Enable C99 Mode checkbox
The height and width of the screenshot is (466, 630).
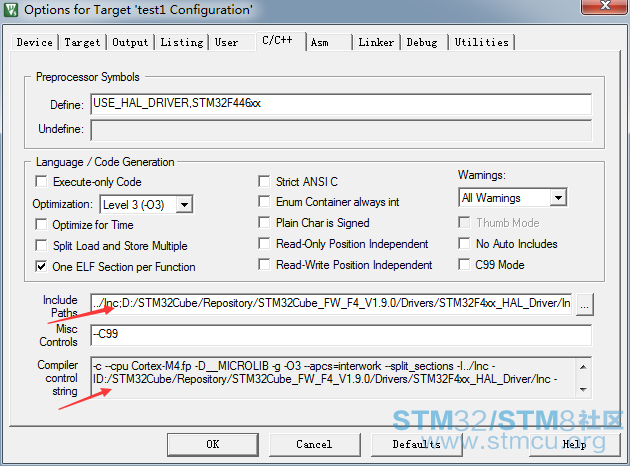464,264
